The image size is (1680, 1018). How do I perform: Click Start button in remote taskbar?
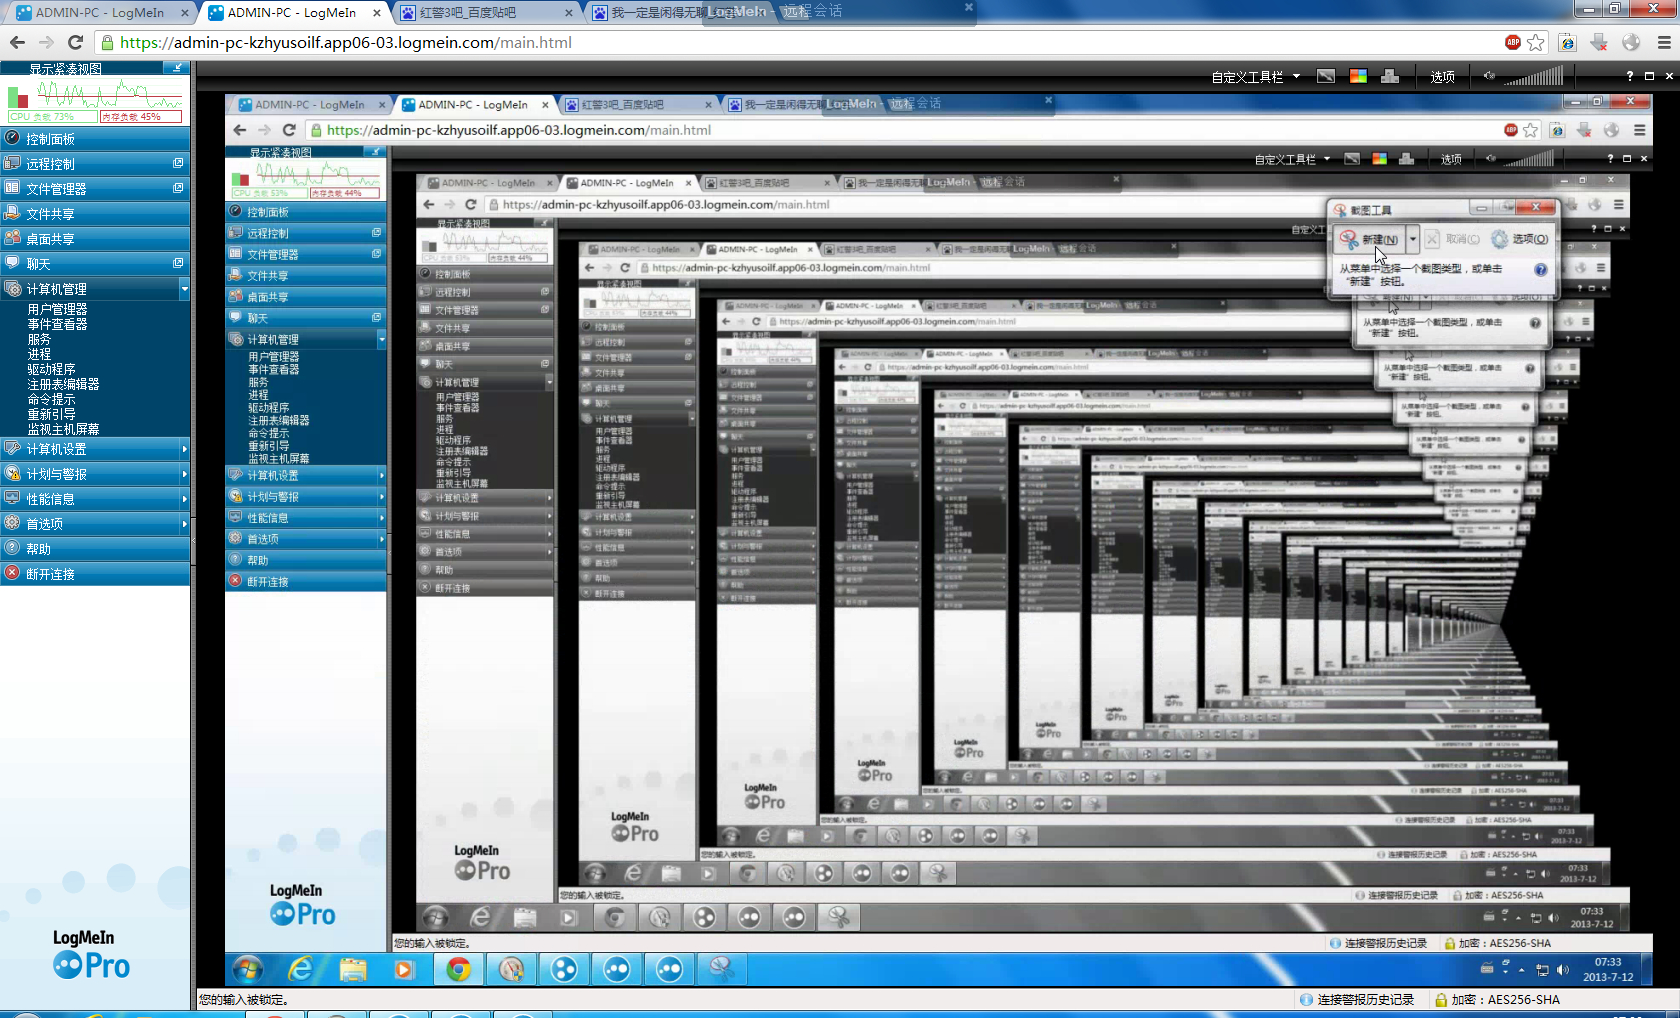[x=247, y=969]
